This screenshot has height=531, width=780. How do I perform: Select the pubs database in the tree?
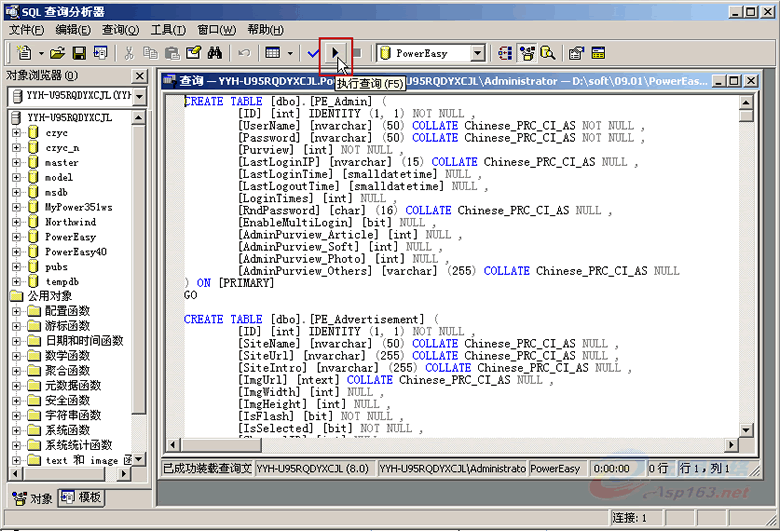(56, 267)
